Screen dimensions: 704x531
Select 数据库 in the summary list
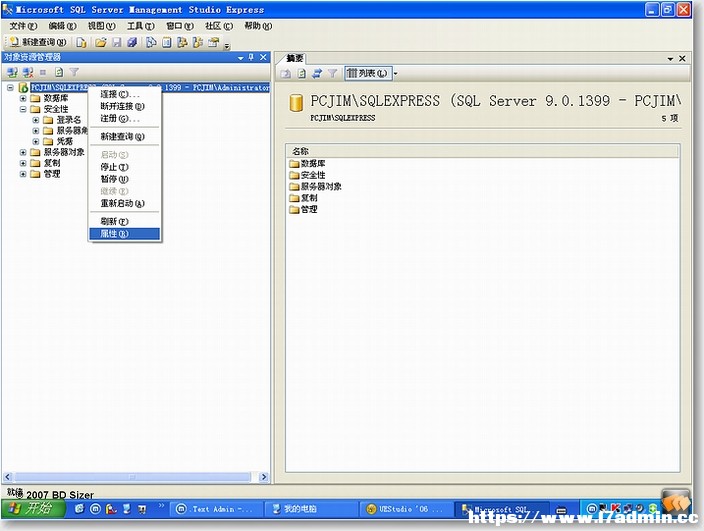coord(308,163)
